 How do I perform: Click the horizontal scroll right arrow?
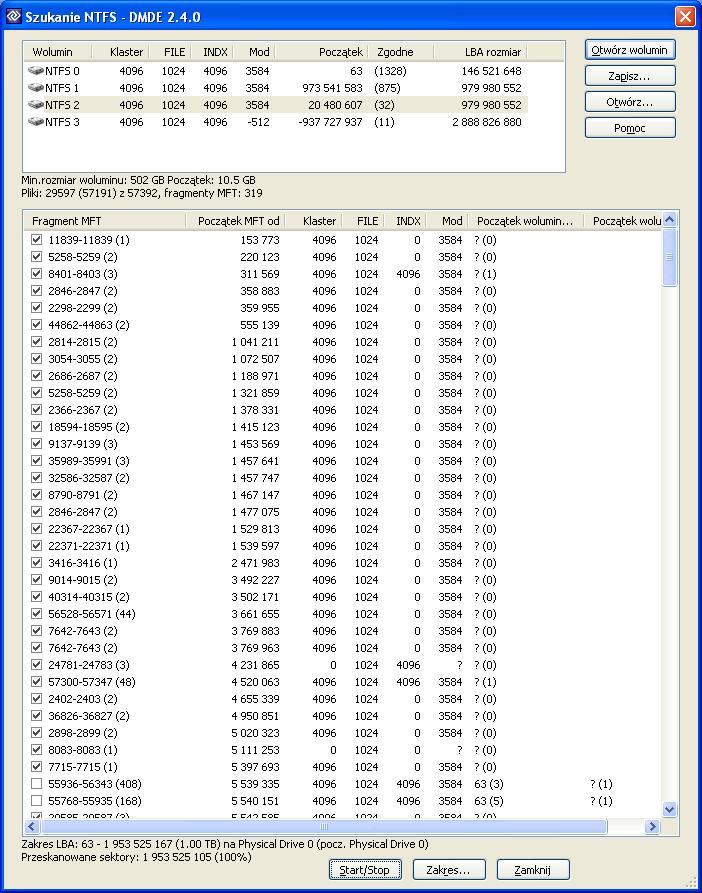tap(652, 826)
